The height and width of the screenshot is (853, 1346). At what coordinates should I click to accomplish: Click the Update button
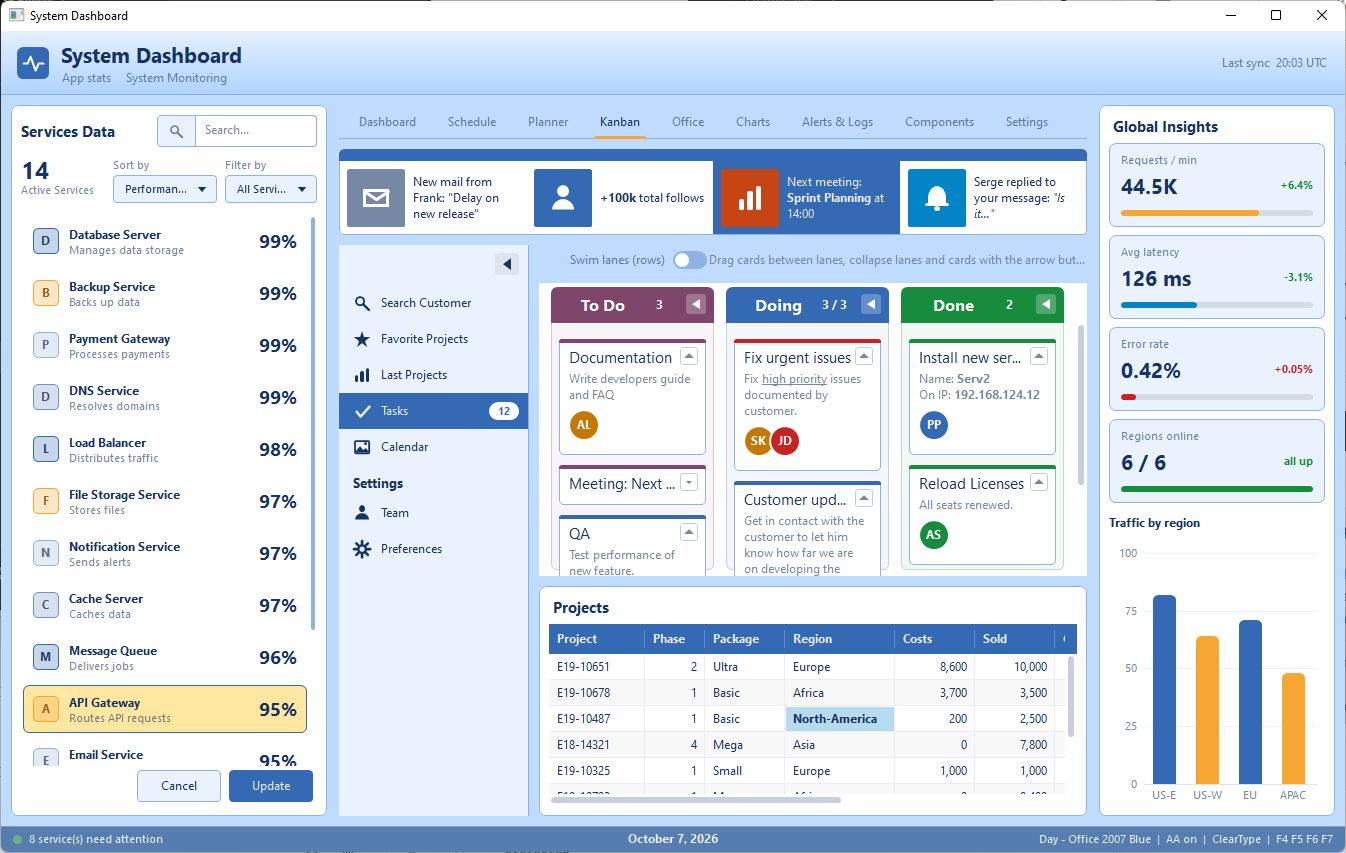[271, 786]
